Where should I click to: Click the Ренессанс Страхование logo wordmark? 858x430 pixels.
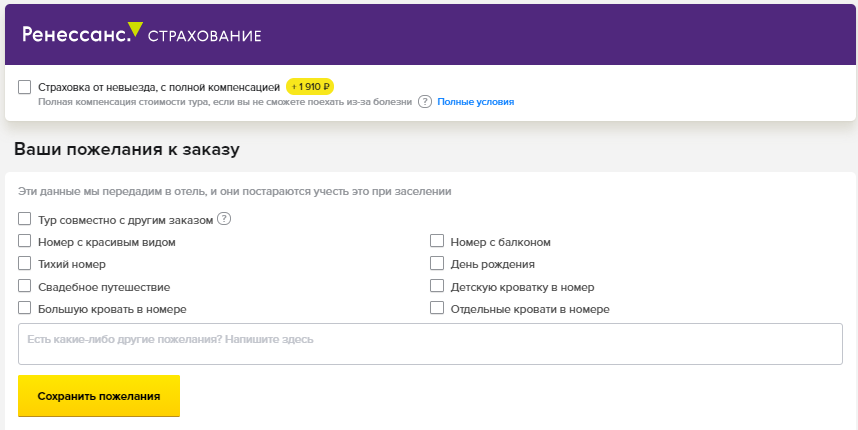(142, 34)
